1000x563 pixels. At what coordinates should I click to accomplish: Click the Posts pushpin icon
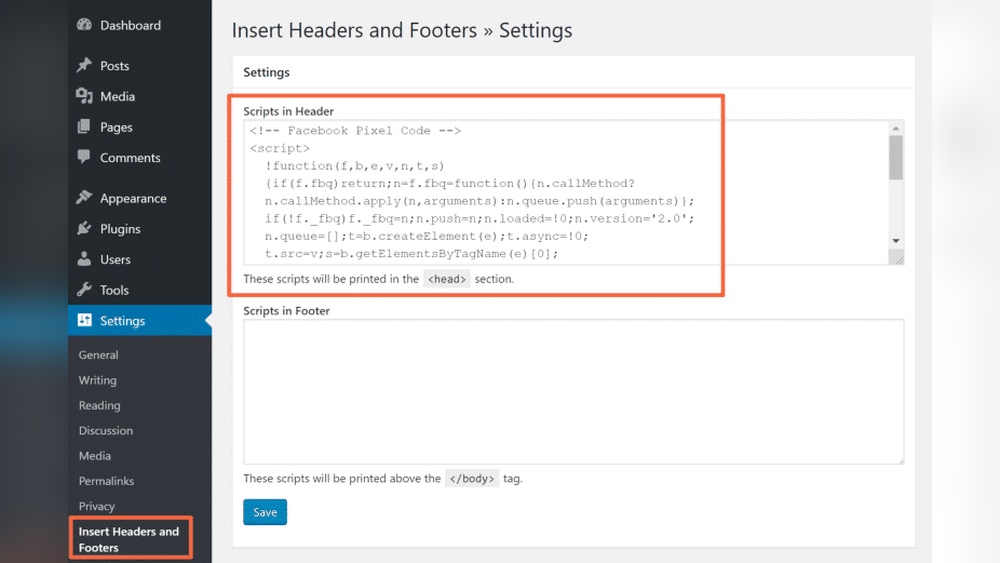click(84, 65)
